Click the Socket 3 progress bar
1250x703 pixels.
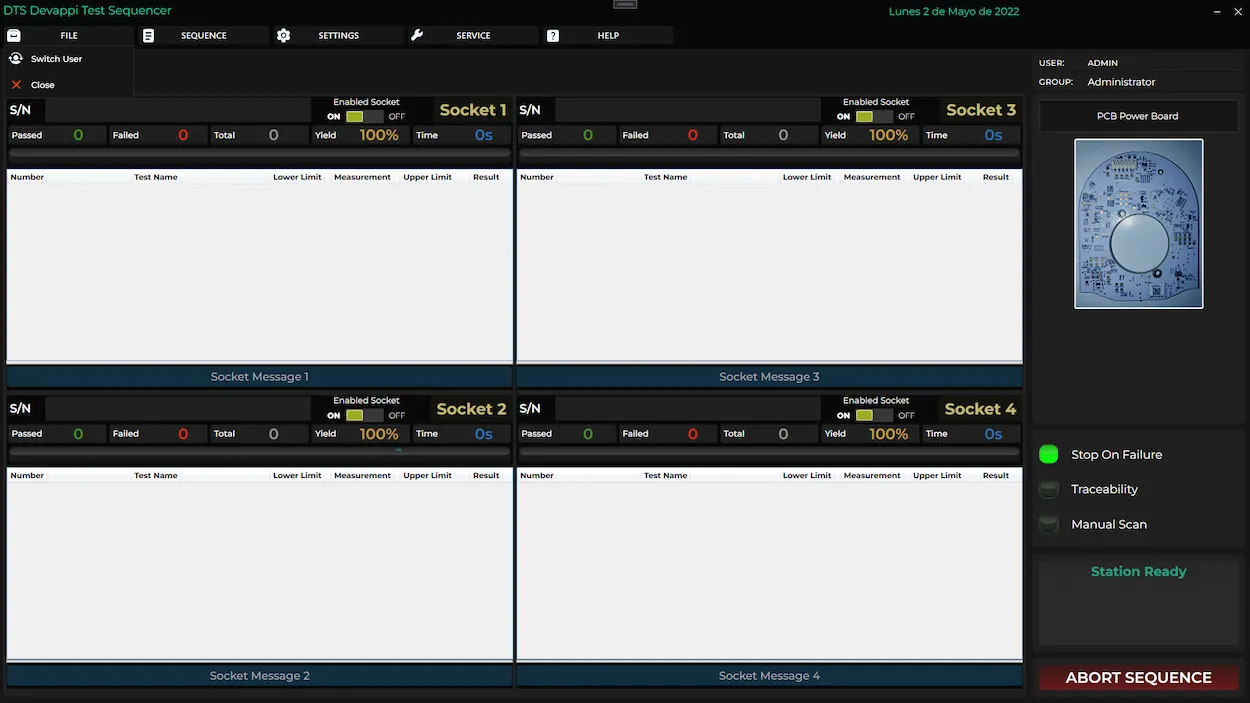pyautogui.click(x=770, y=154)
